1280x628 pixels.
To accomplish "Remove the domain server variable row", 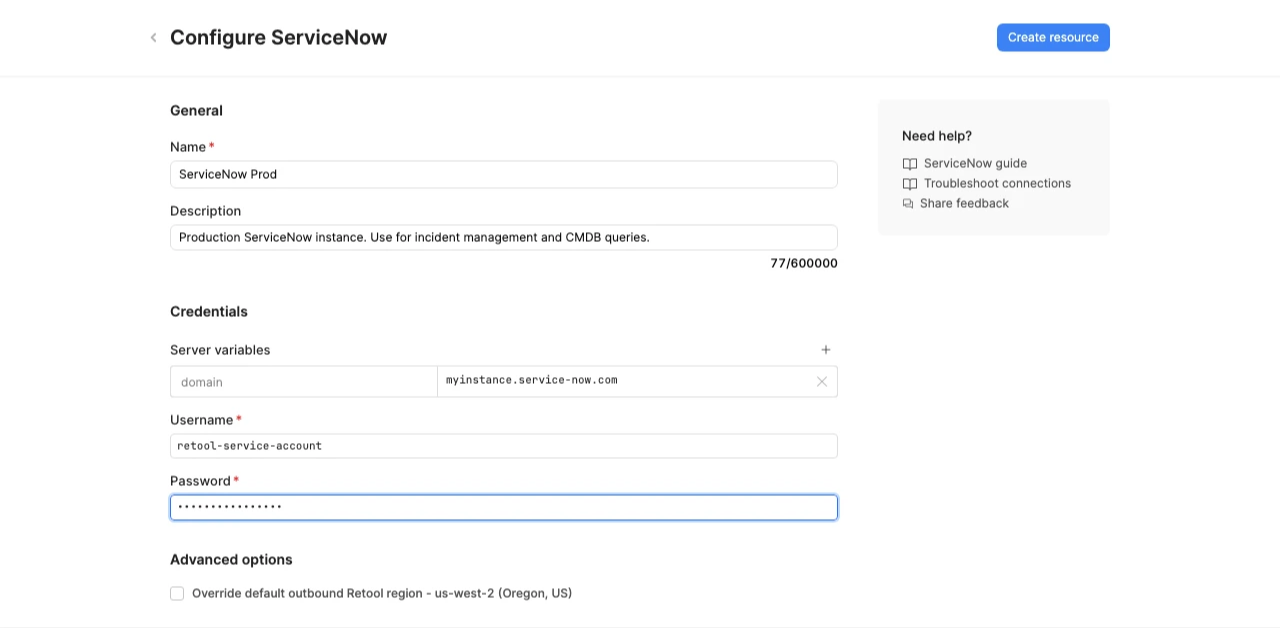I will click(x=822, y=382).
